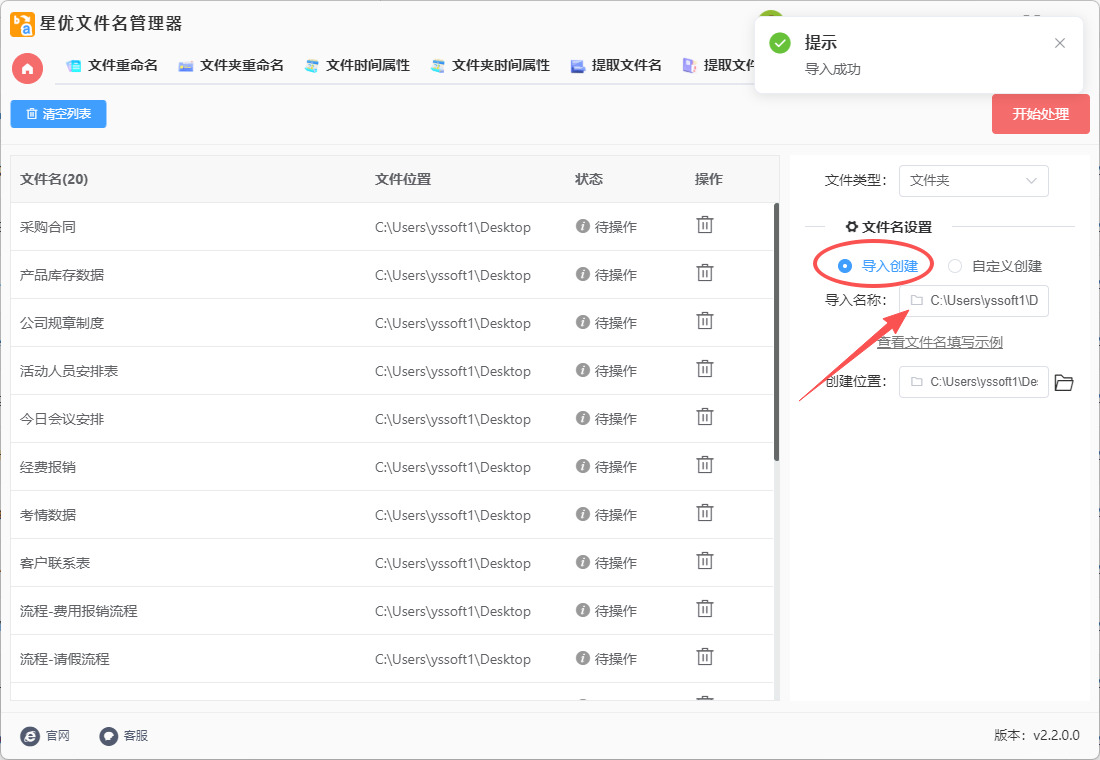This screenshot has height=760, width=1100.
Task: Click trash icon for 客户联系表 row
Action: tap(705, 562)
